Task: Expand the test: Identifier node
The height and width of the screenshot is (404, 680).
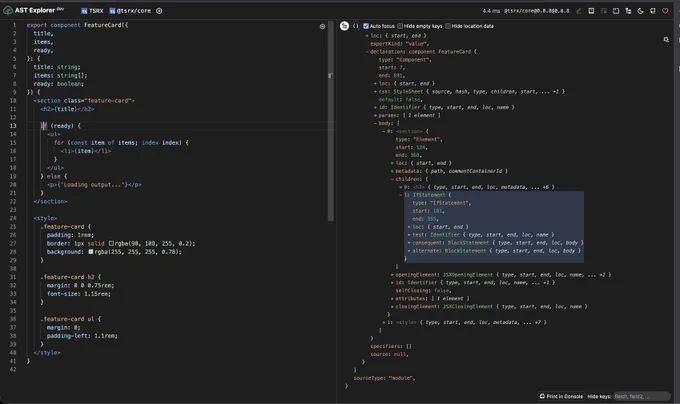Action: click(409, 235)
